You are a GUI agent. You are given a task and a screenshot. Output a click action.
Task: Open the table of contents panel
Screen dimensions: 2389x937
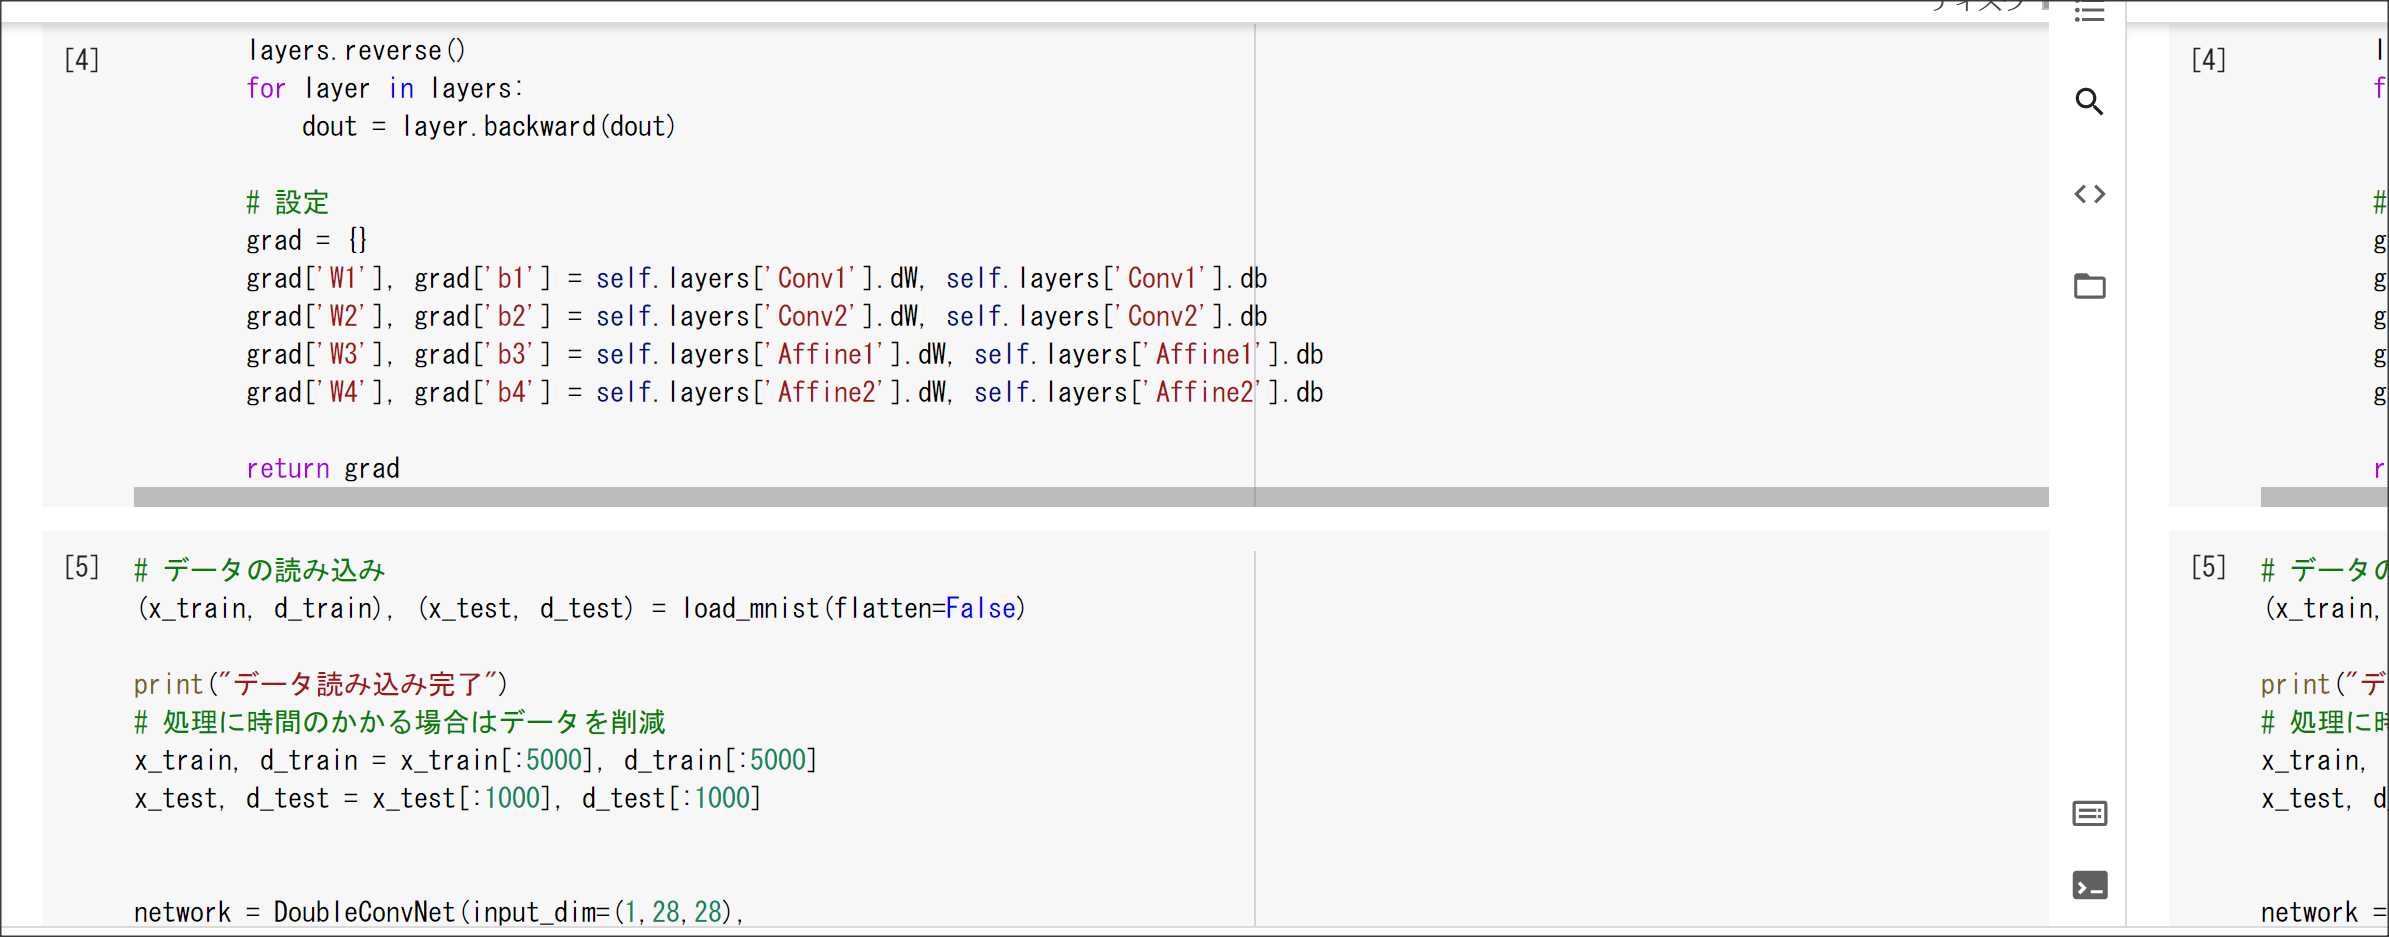coord(2089,12)
